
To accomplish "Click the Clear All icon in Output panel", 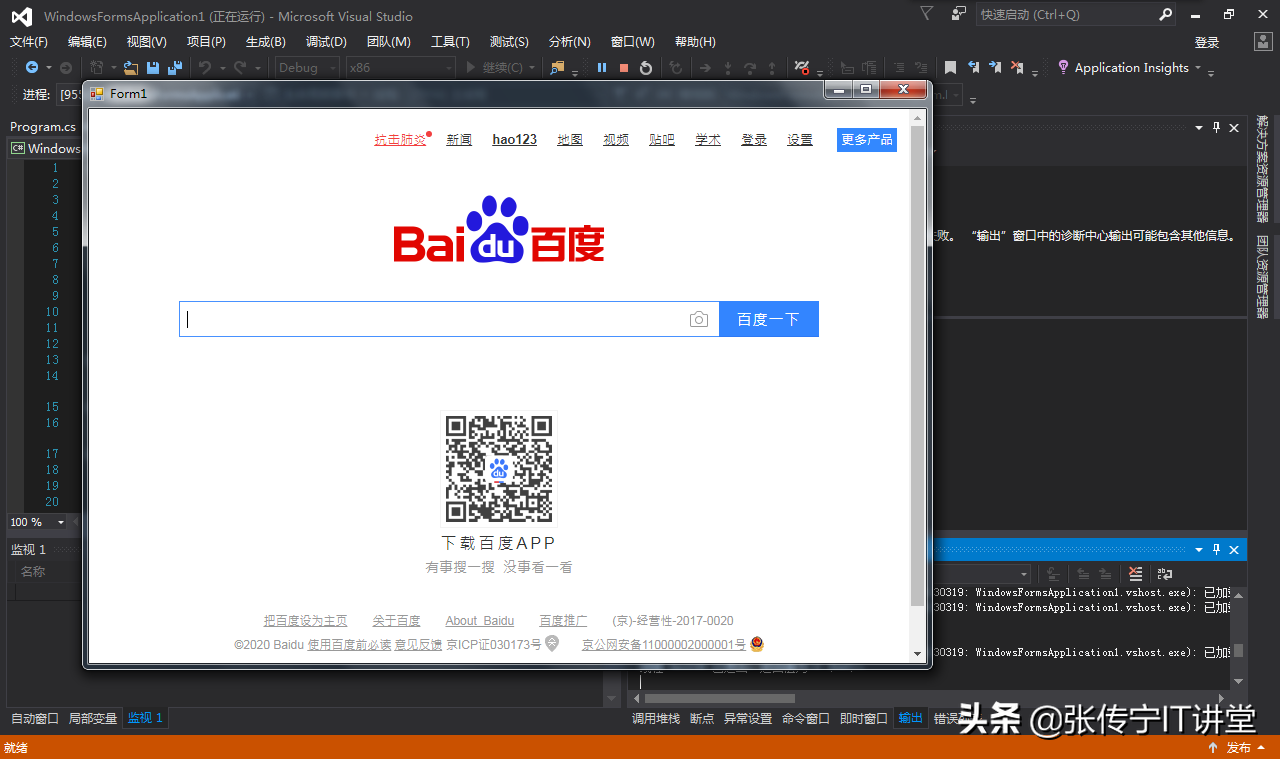I will coord(1135,574).
